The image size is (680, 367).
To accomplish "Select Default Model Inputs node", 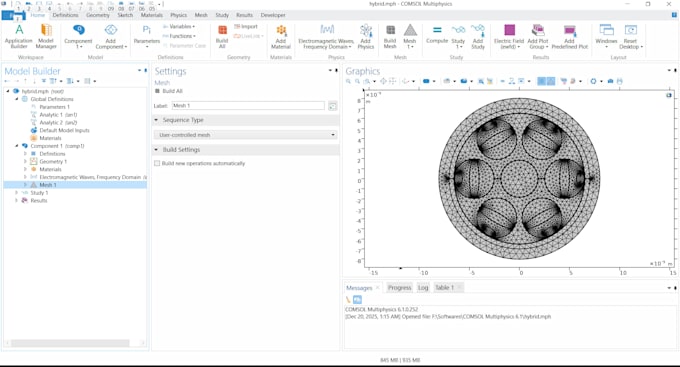I will 64,130.
